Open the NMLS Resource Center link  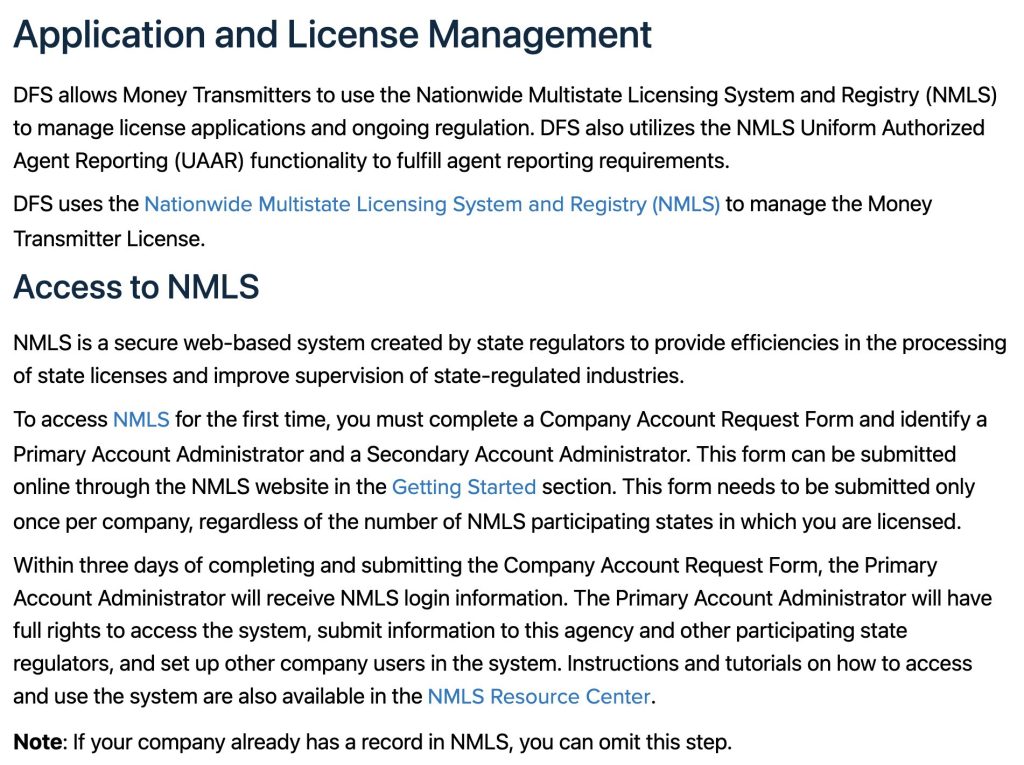coord(539,697)
